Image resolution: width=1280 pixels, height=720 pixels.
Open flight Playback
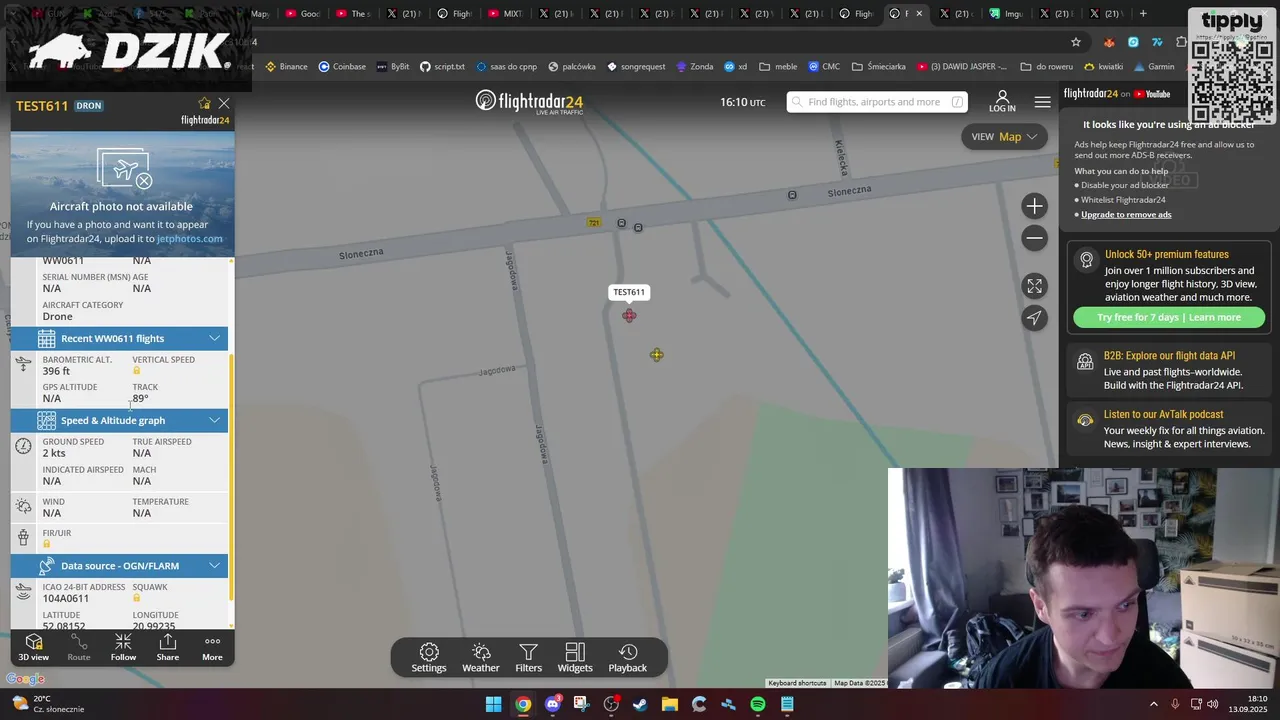pos(628,658)
